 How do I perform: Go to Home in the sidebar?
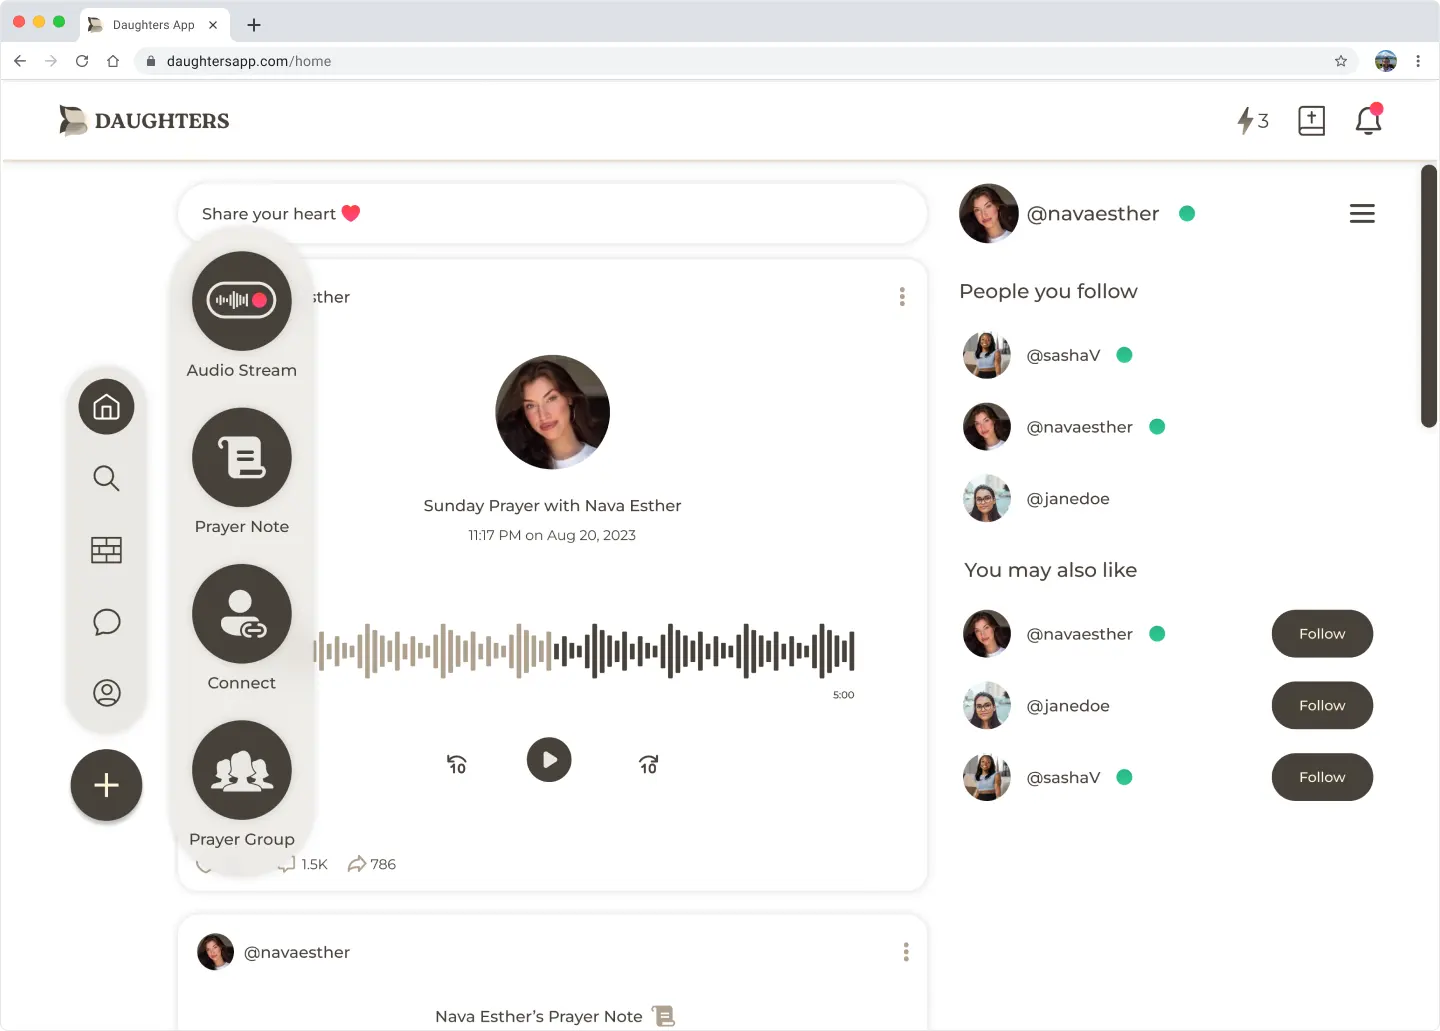coord(106,407)
